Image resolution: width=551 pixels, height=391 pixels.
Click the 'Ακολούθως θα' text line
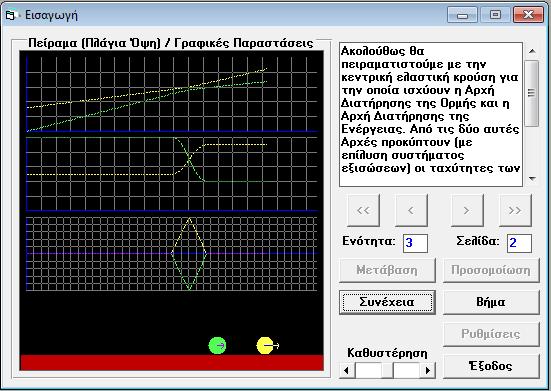tap(383, 51)
